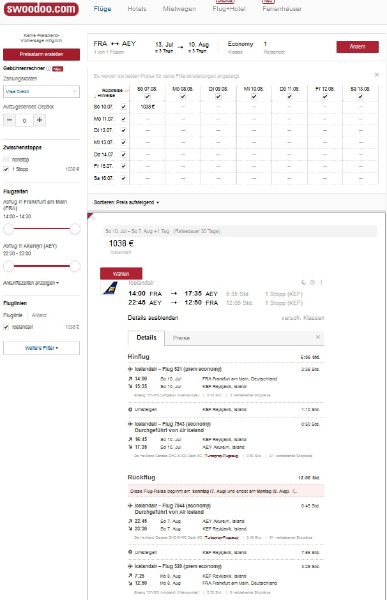The image size is (387, 600).
Task: Toggle the Mo 11.07. row checkbox
Action: coord(123,119)
